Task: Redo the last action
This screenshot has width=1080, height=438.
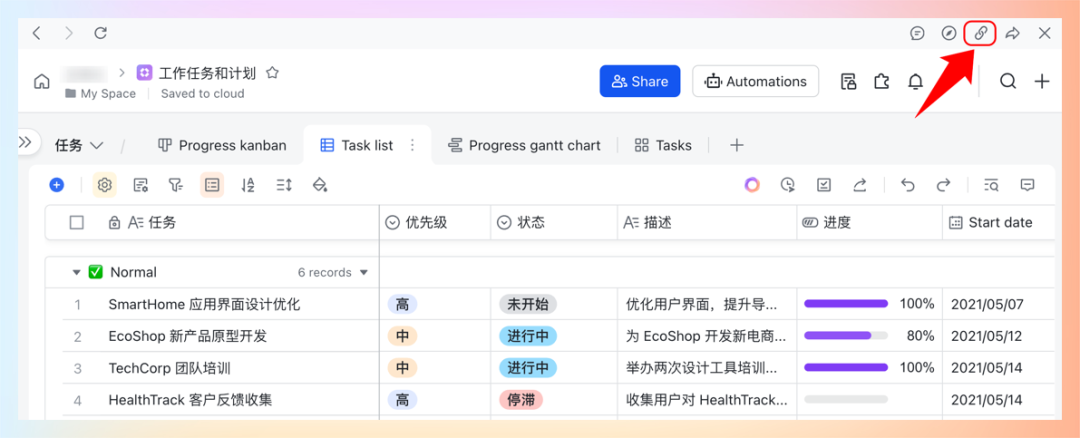Action: coord(943,185)
